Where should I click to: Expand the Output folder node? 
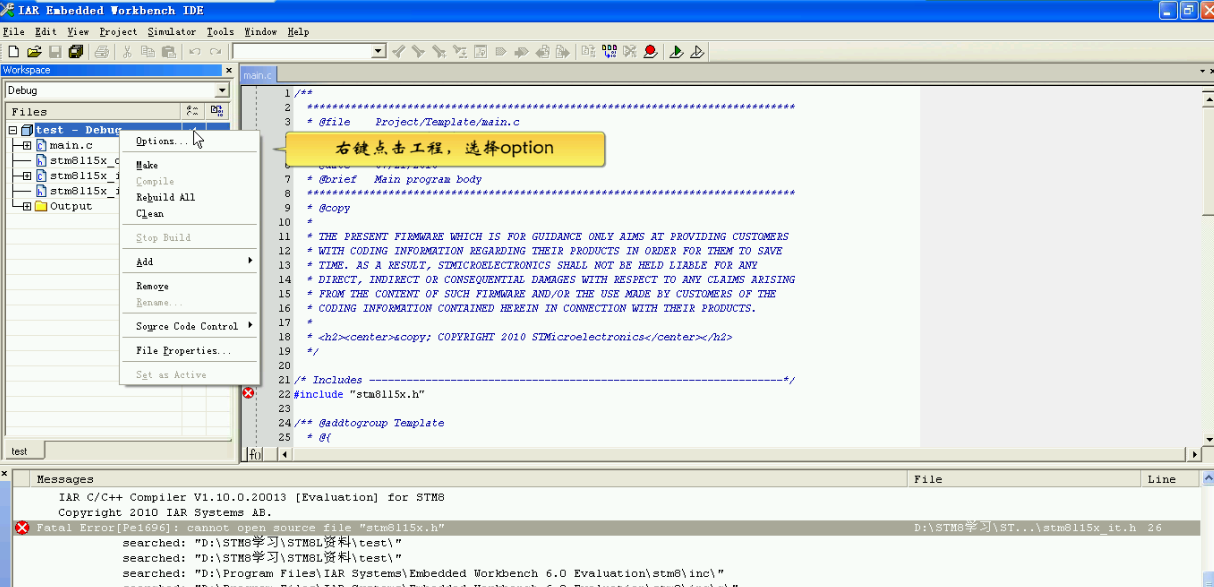click(27, 206)
